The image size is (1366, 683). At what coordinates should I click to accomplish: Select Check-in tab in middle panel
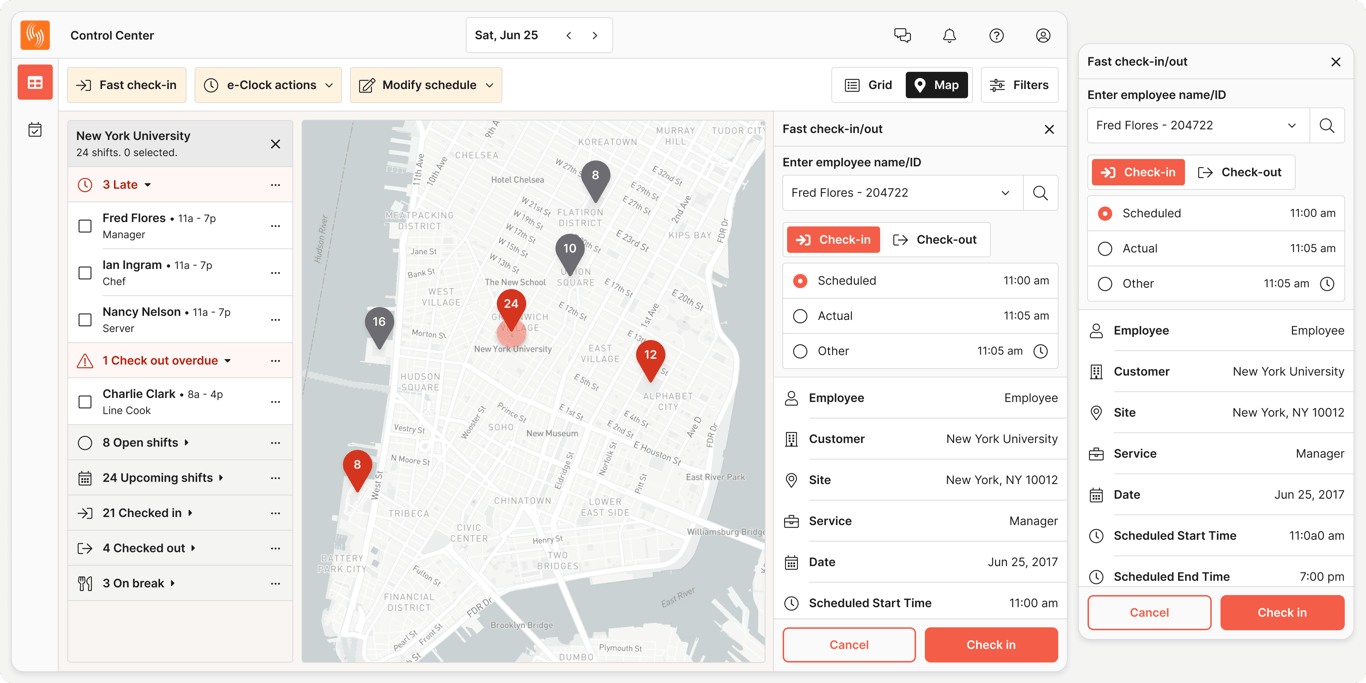[x=834, y=240]
